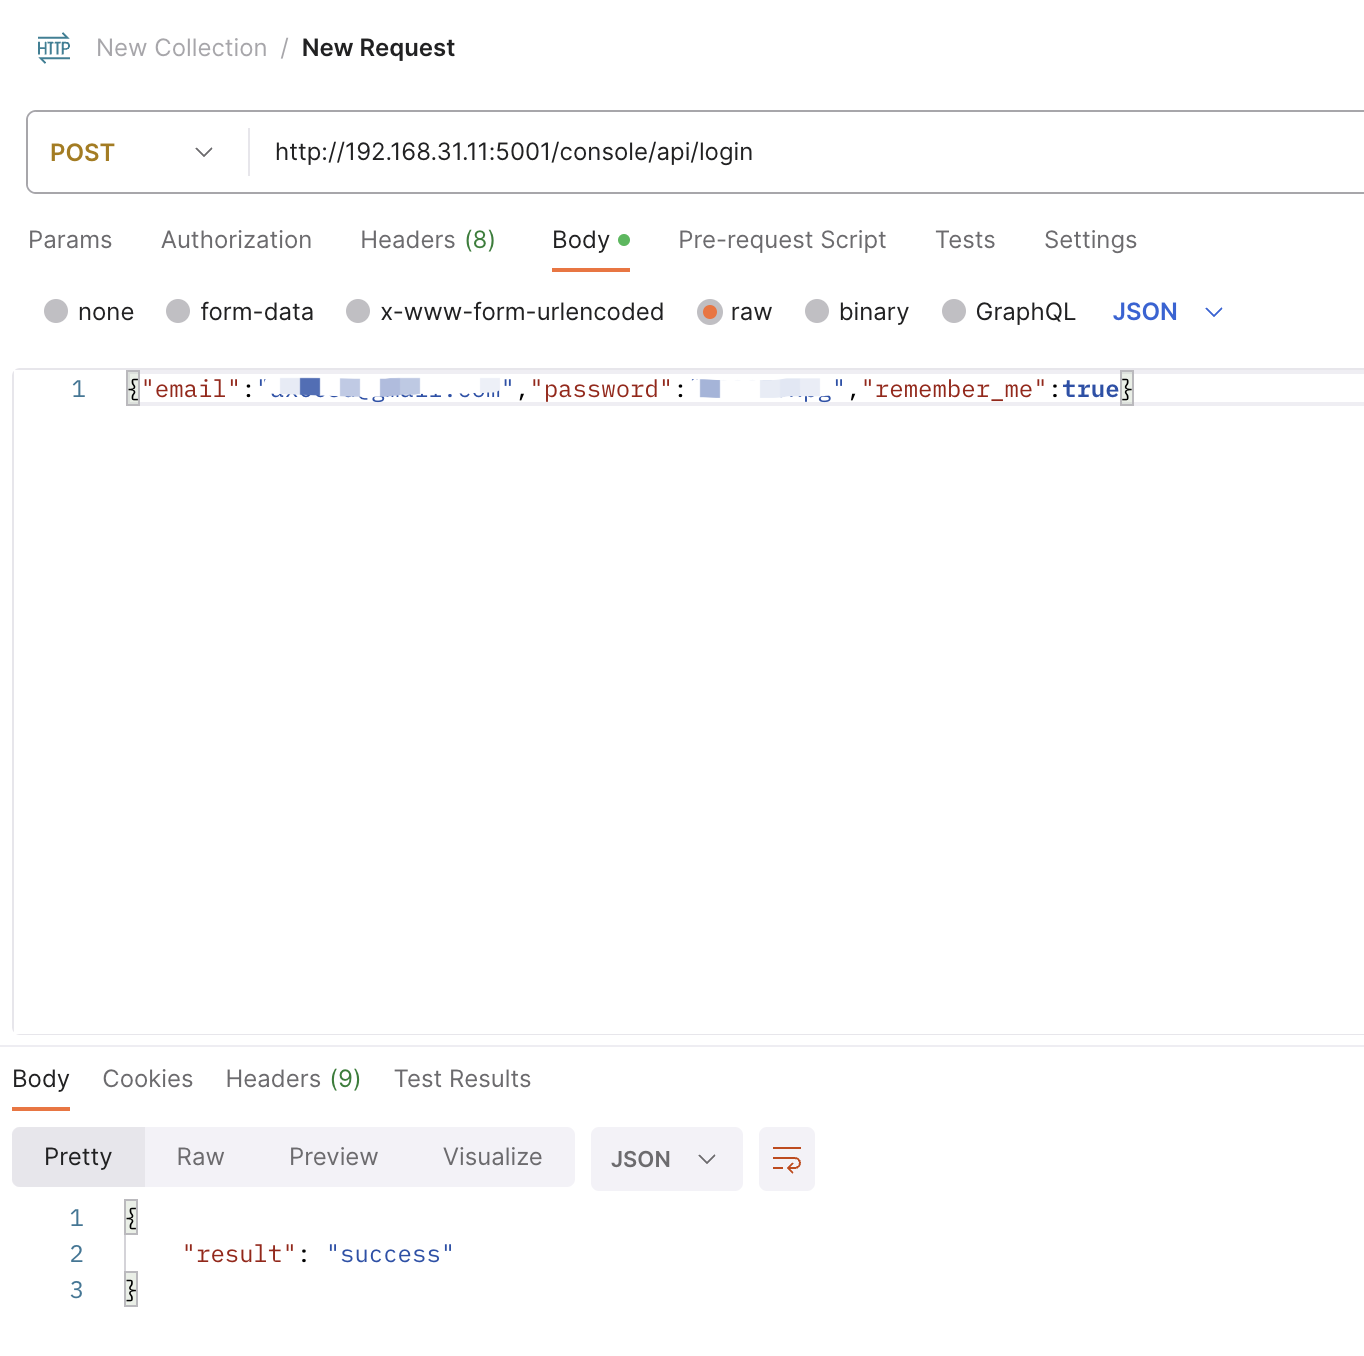Open the Pre-request Script tab

(782, 240)
